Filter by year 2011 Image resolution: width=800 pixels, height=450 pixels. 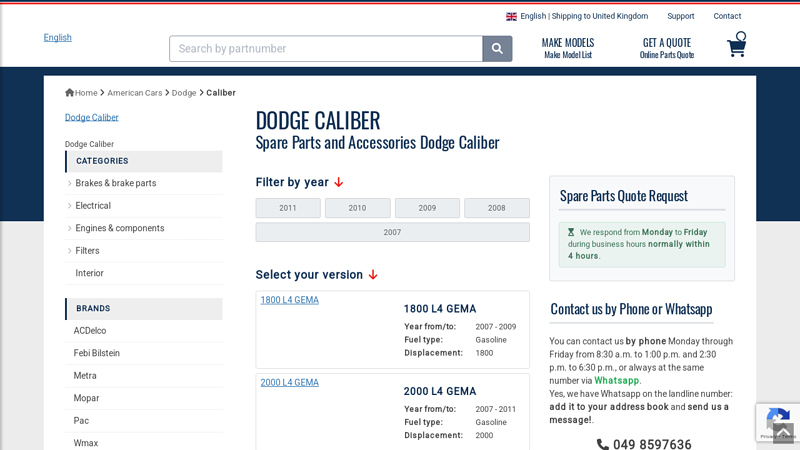click(x=288, y=208)
